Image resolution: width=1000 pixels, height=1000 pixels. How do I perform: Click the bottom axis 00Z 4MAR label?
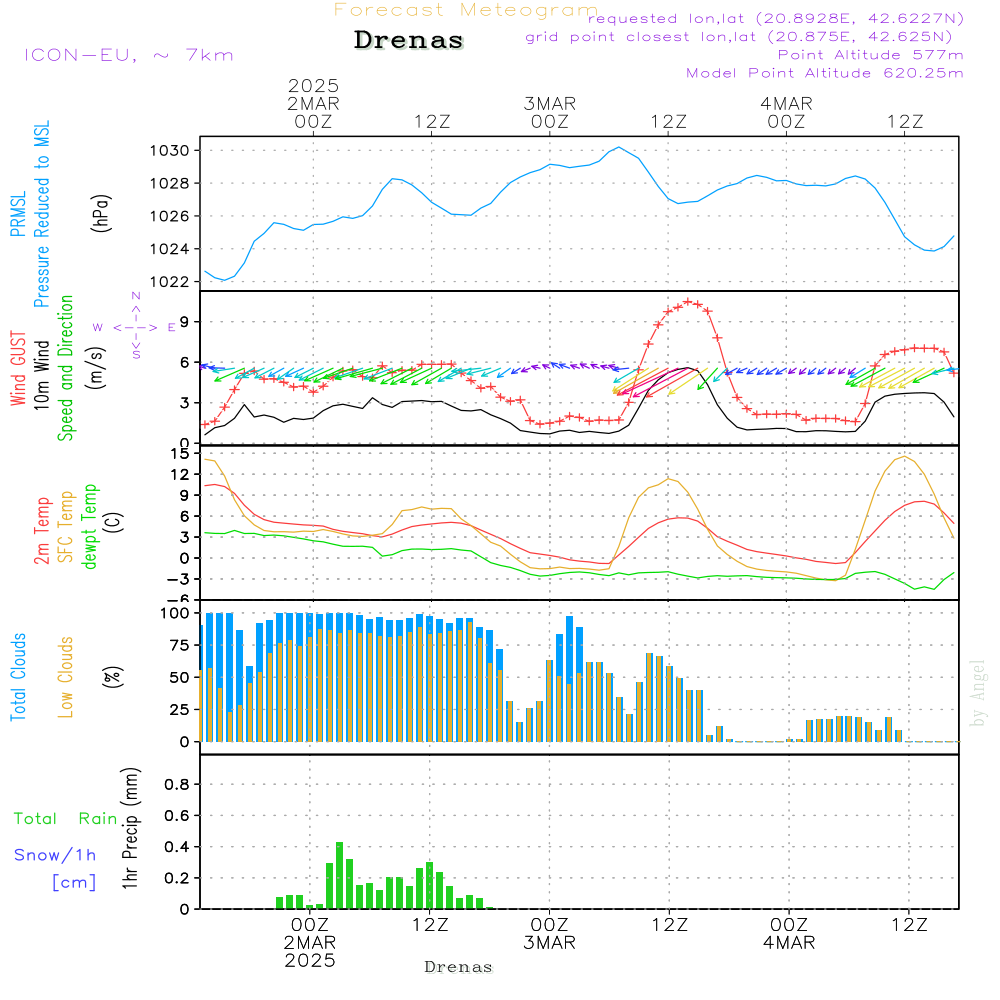click(x=789, y=934)
